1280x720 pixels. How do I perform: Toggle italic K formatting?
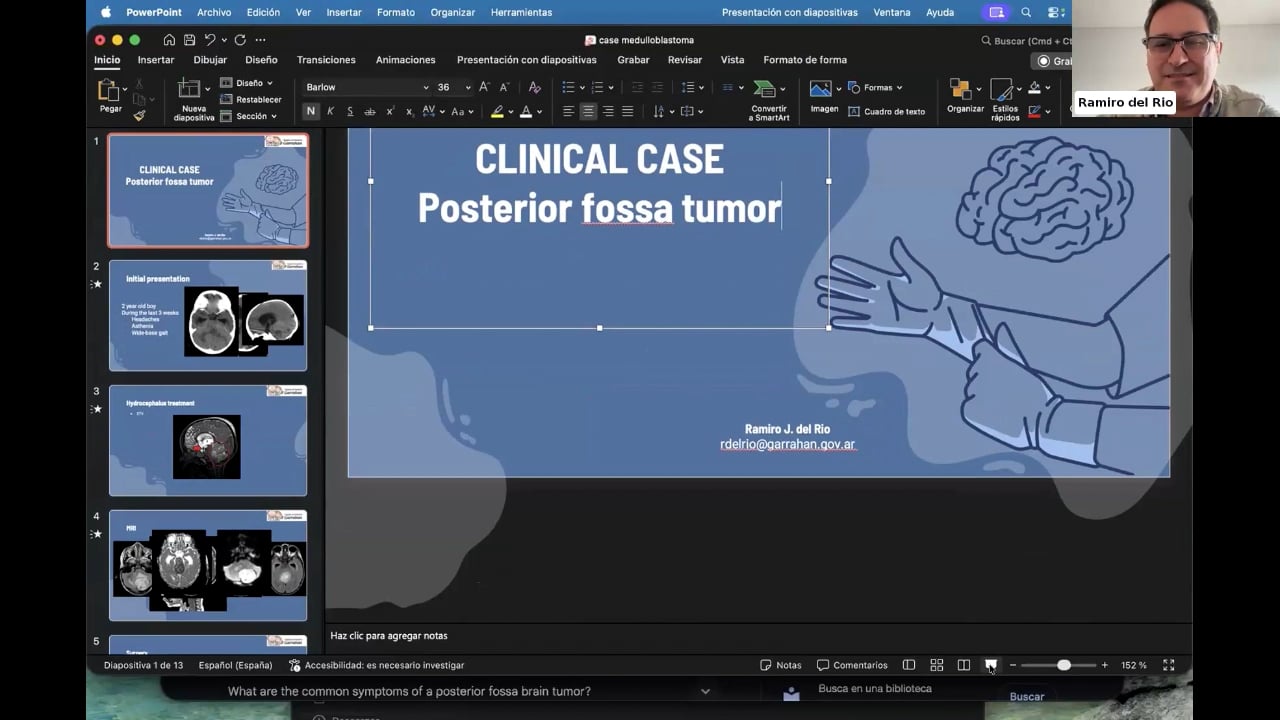pyautogui.click(x=330, y=111)
